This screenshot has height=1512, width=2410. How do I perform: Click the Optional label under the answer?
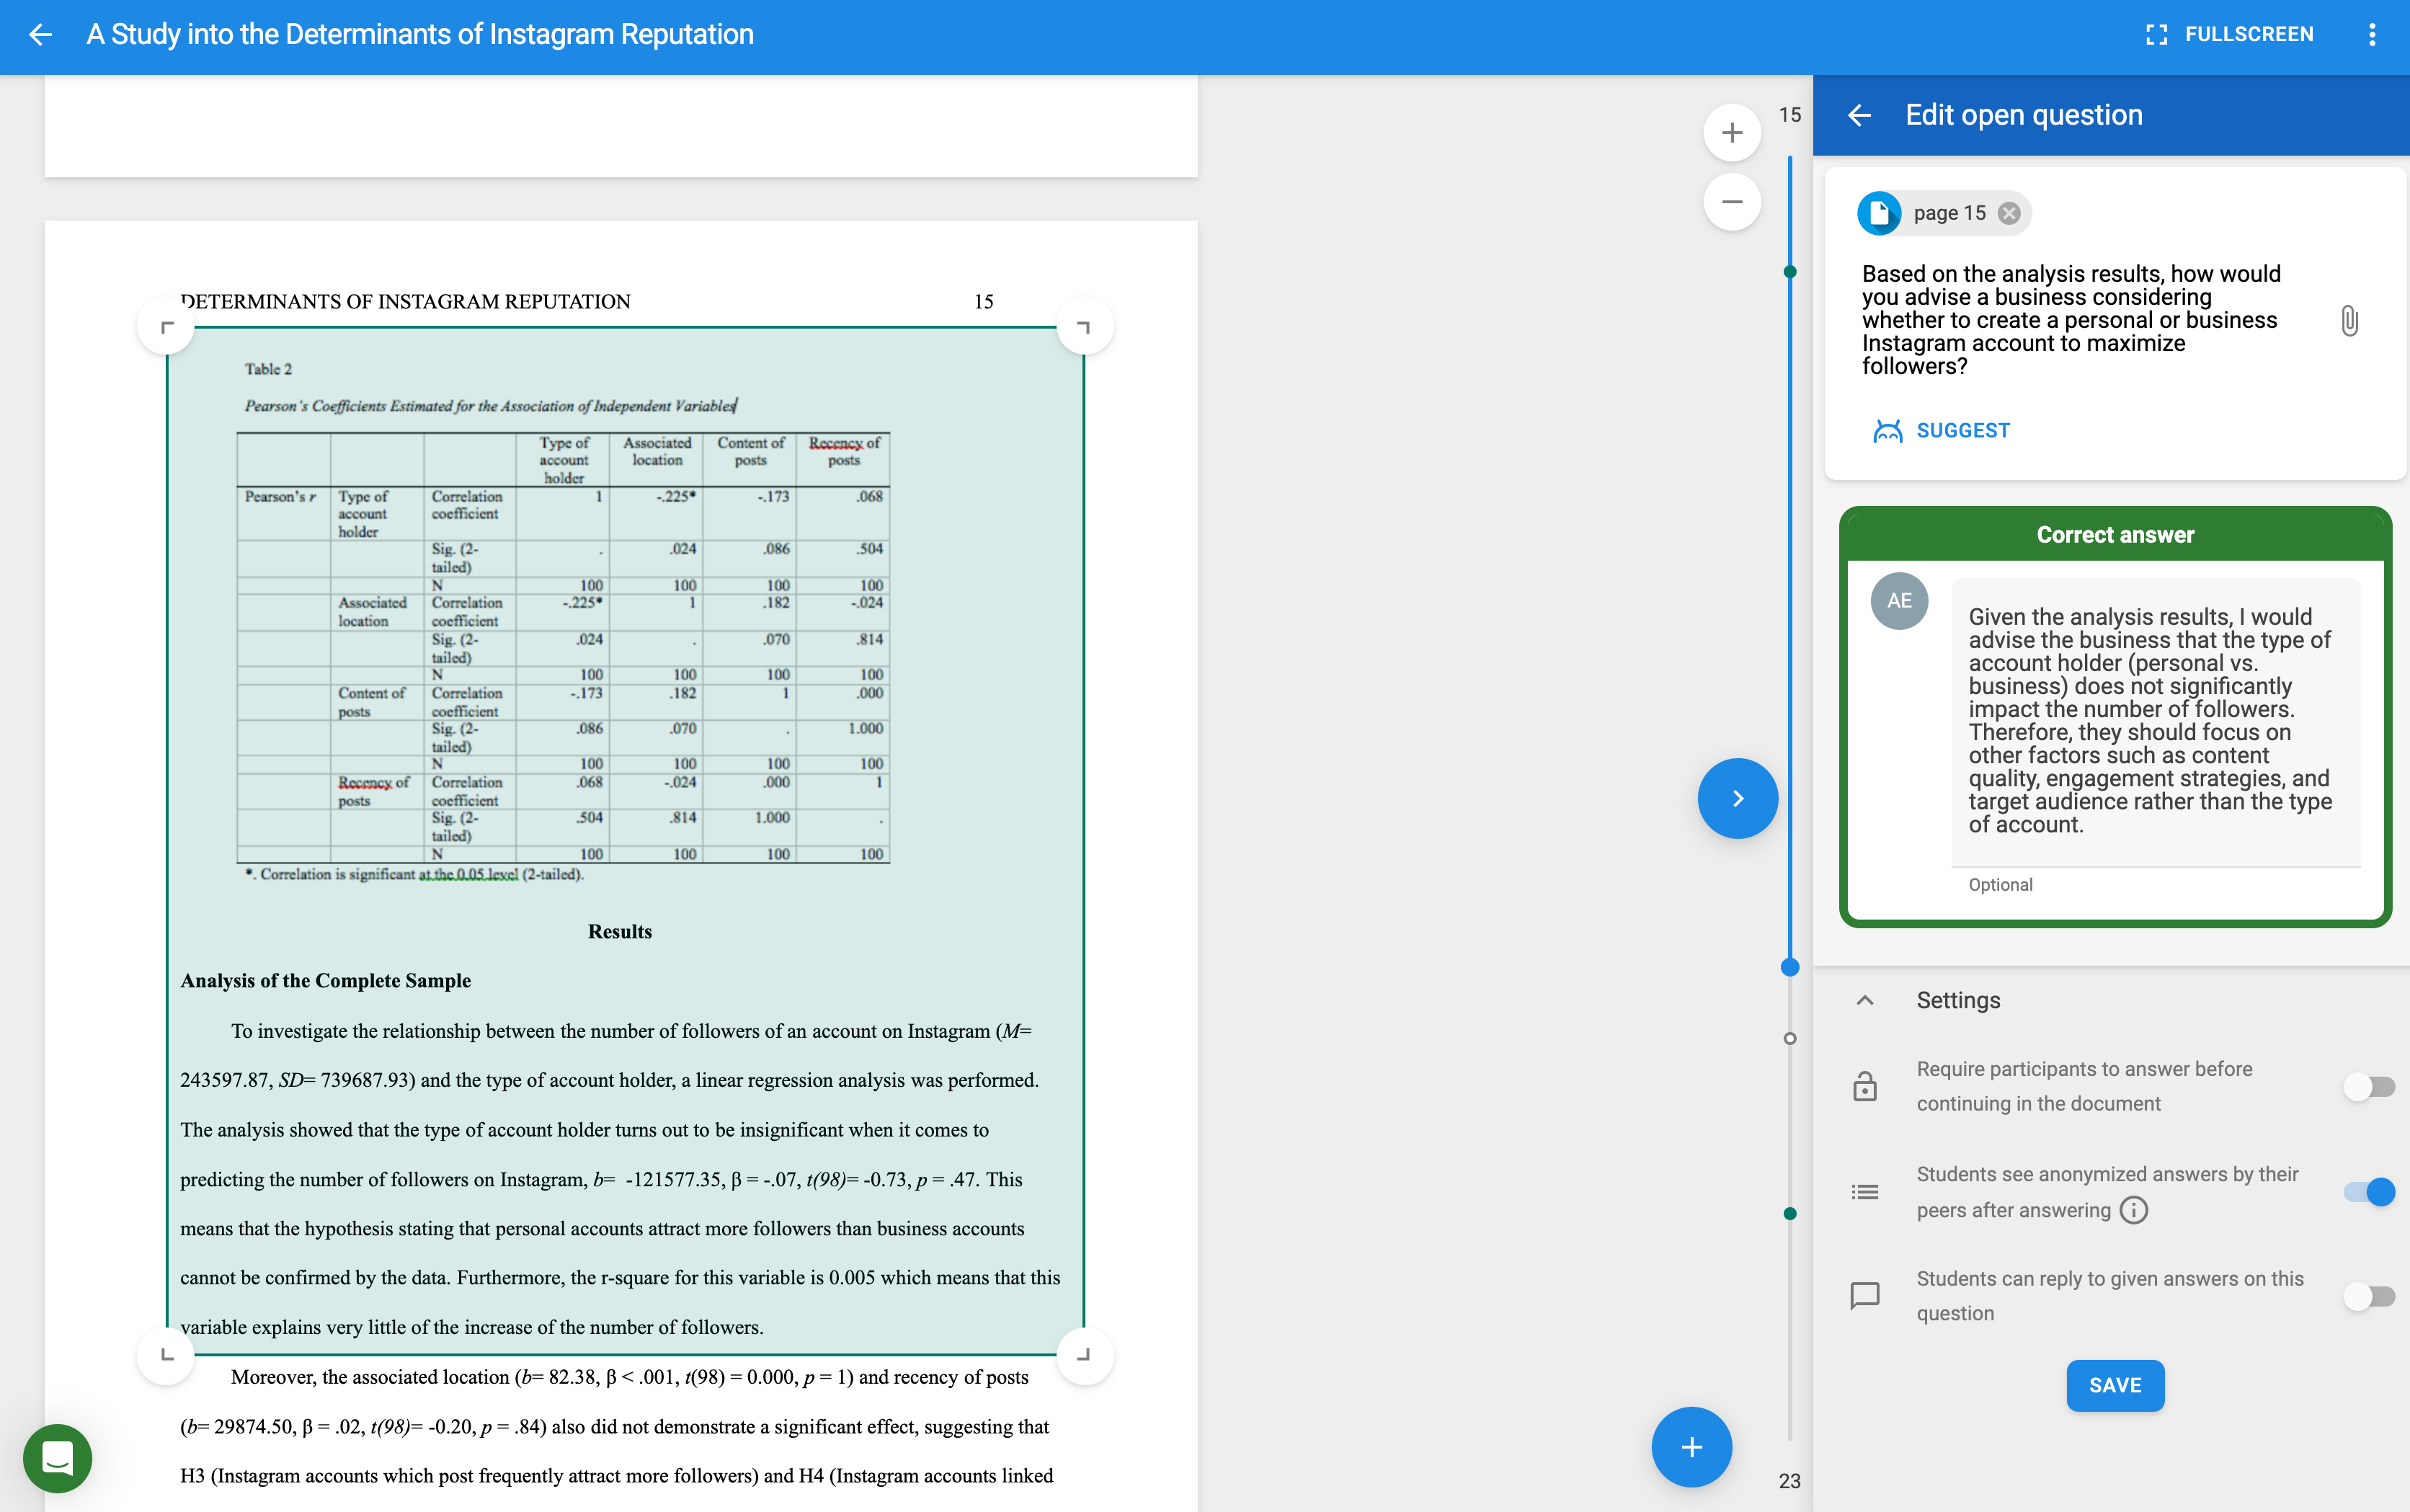2000,885
